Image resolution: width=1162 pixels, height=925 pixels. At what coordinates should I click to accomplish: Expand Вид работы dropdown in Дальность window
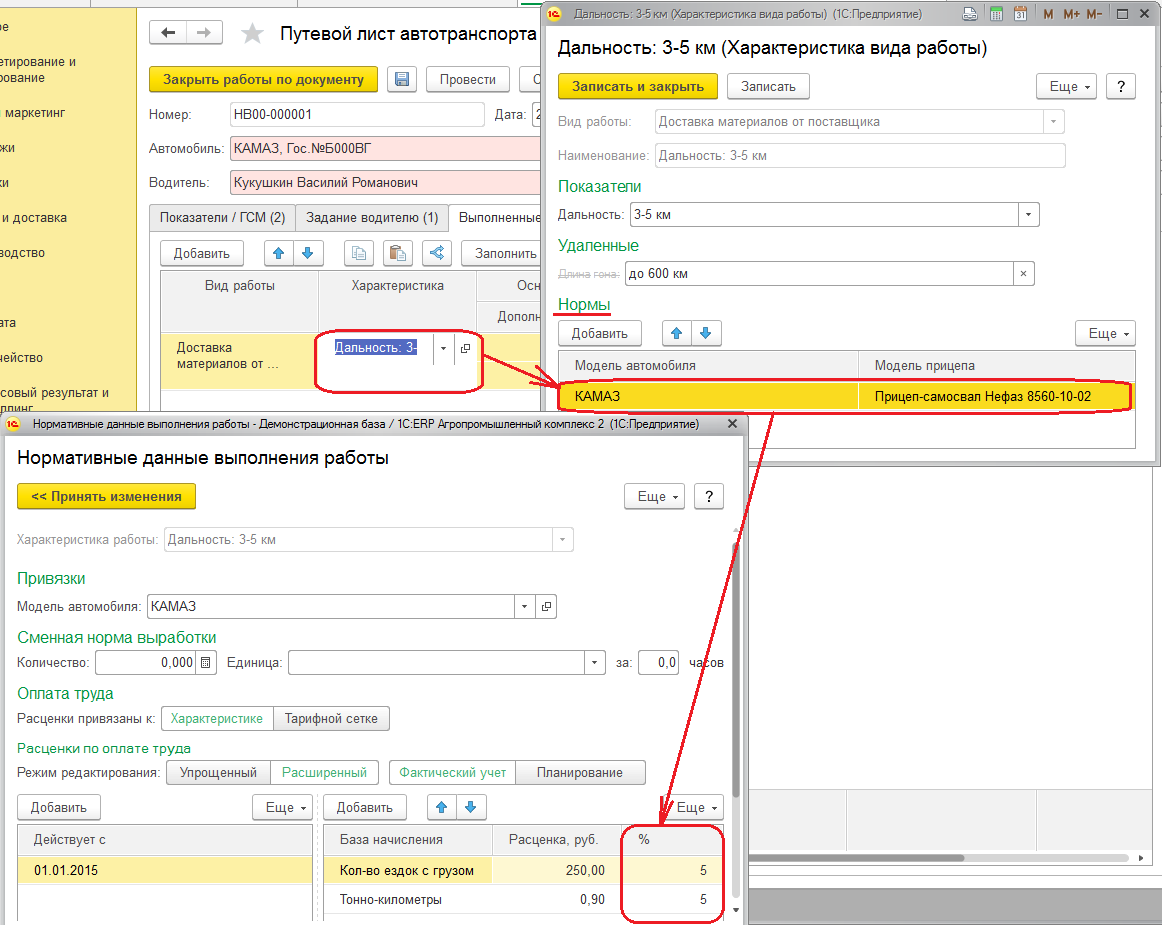pyautogui.click(x=1054, y=122)
